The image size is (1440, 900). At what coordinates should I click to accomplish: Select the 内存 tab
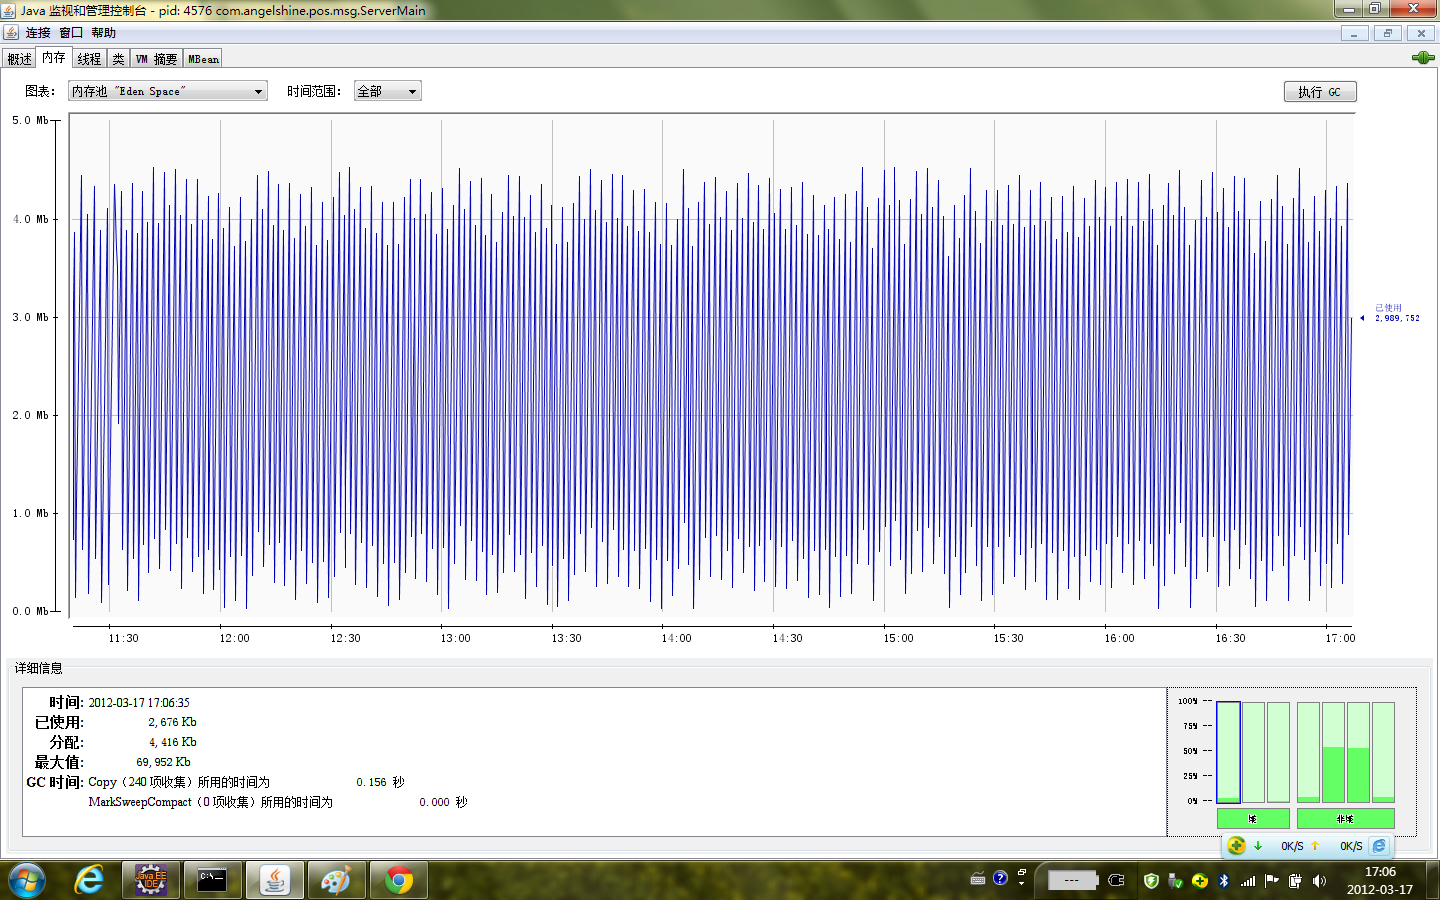(54, 58)
